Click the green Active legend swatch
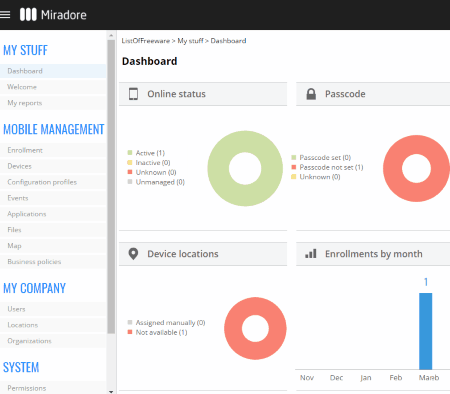 pos(130,153)
